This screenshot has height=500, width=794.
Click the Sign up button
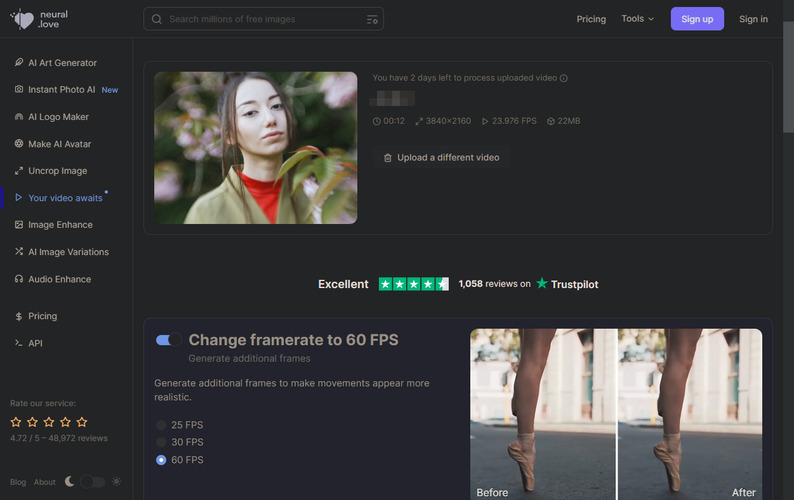point(697,19)
